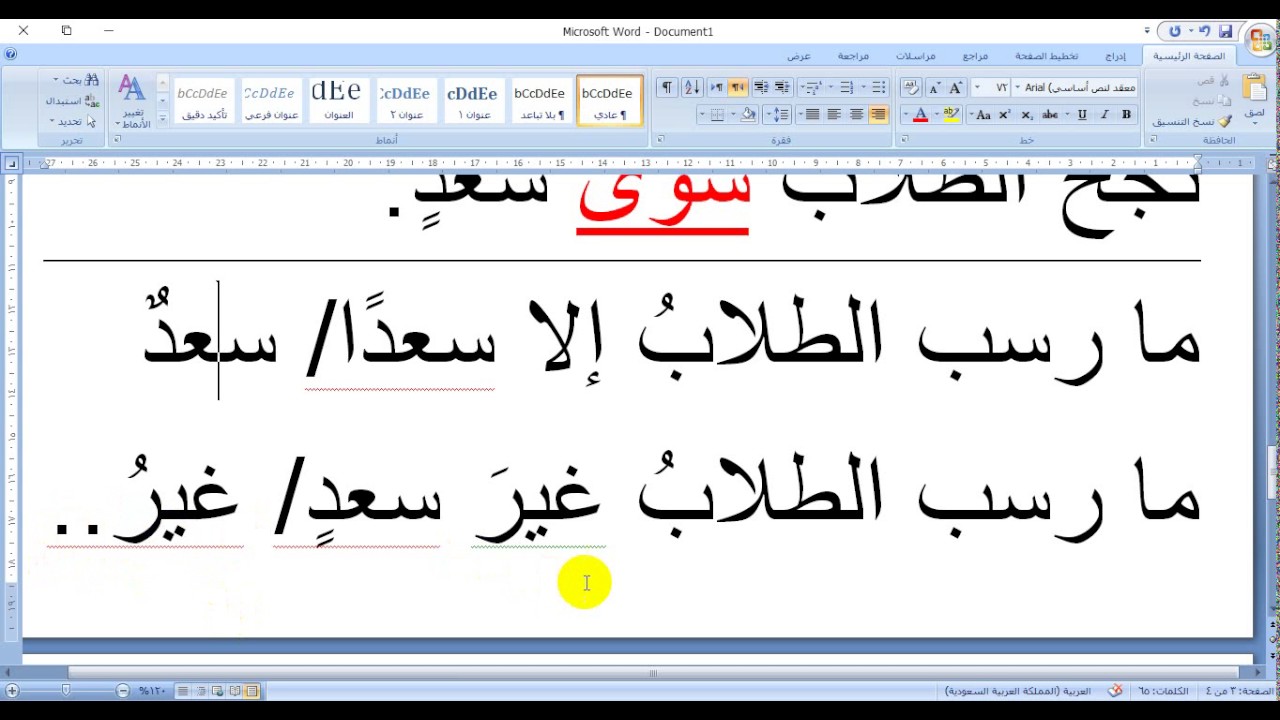The height and width of the screenshot is (720, 1280).
Task: Open Word Help question mark icon
Action: pos(10,55)
